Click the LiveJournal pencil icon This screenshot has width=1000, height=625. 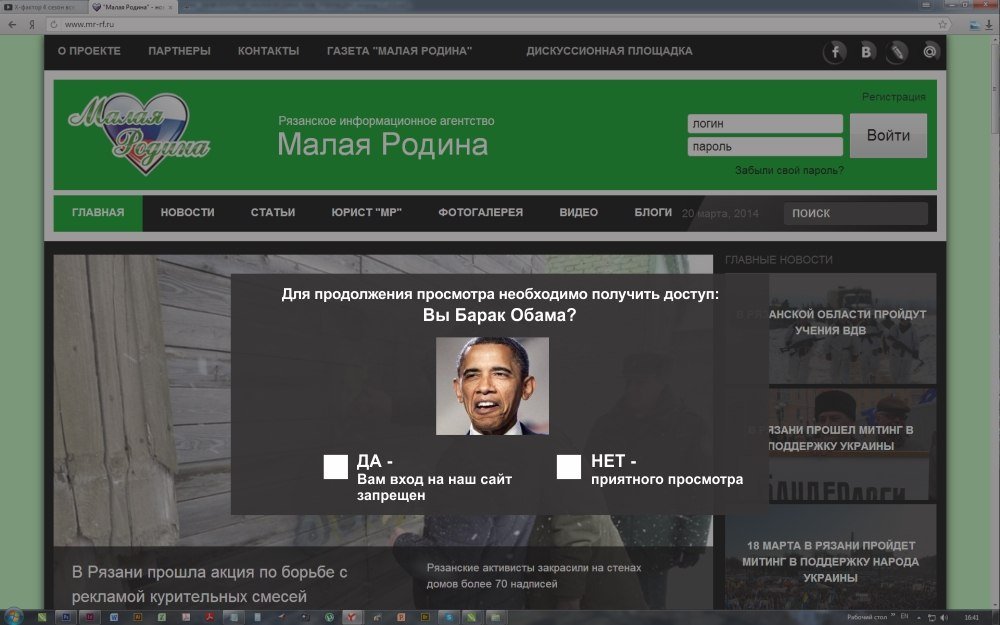[898, 52]
